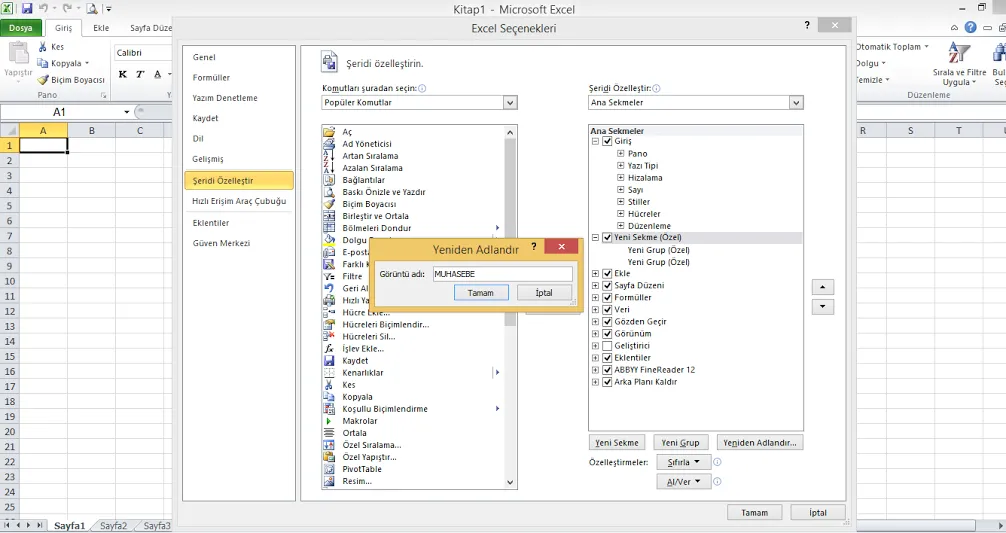
Task: Enable the Geliştirici checkbox
Action: [x=607, y=346]
